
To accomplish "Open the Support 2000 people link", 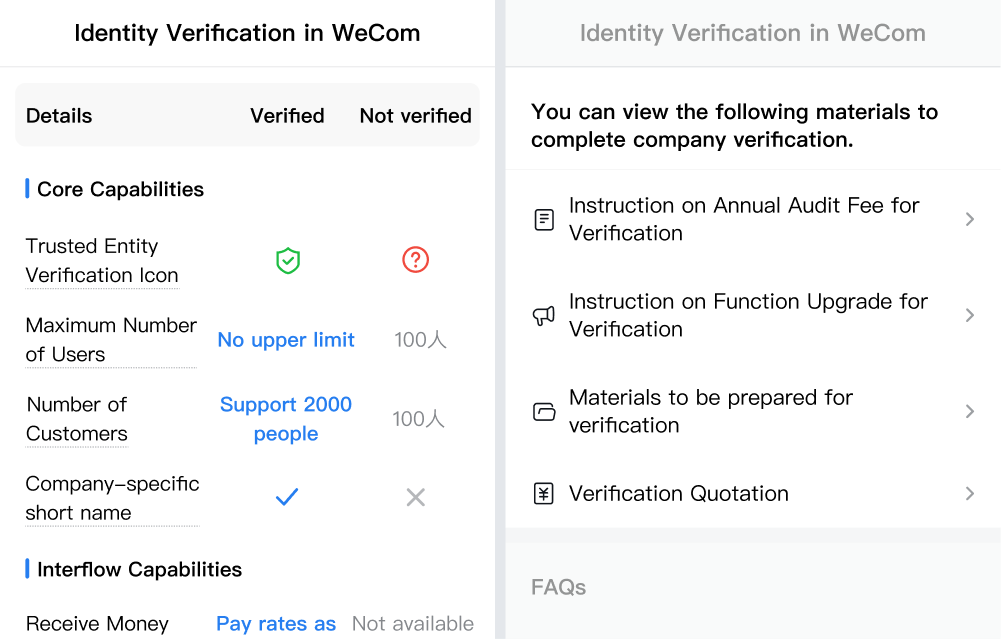I will coord(286,419).
